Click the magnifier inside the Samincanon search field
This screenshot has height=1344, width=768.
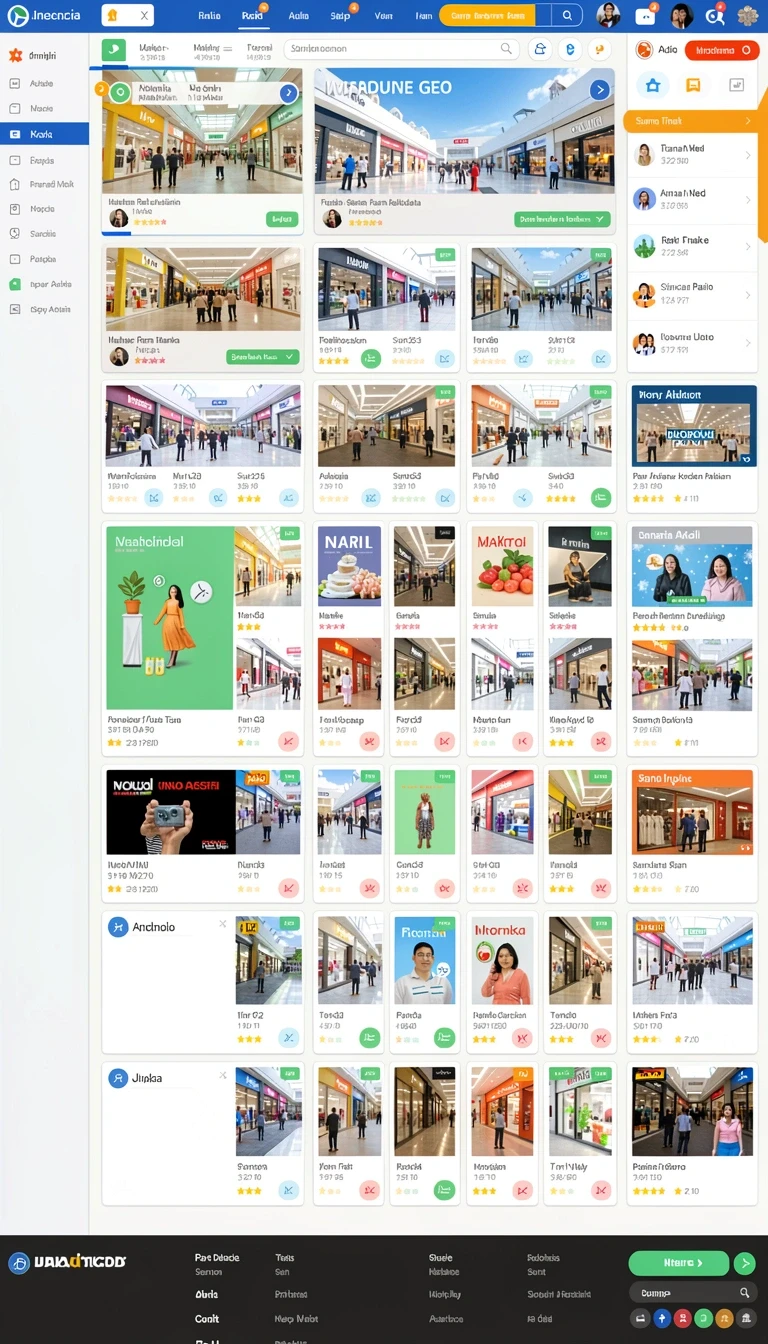506,48
